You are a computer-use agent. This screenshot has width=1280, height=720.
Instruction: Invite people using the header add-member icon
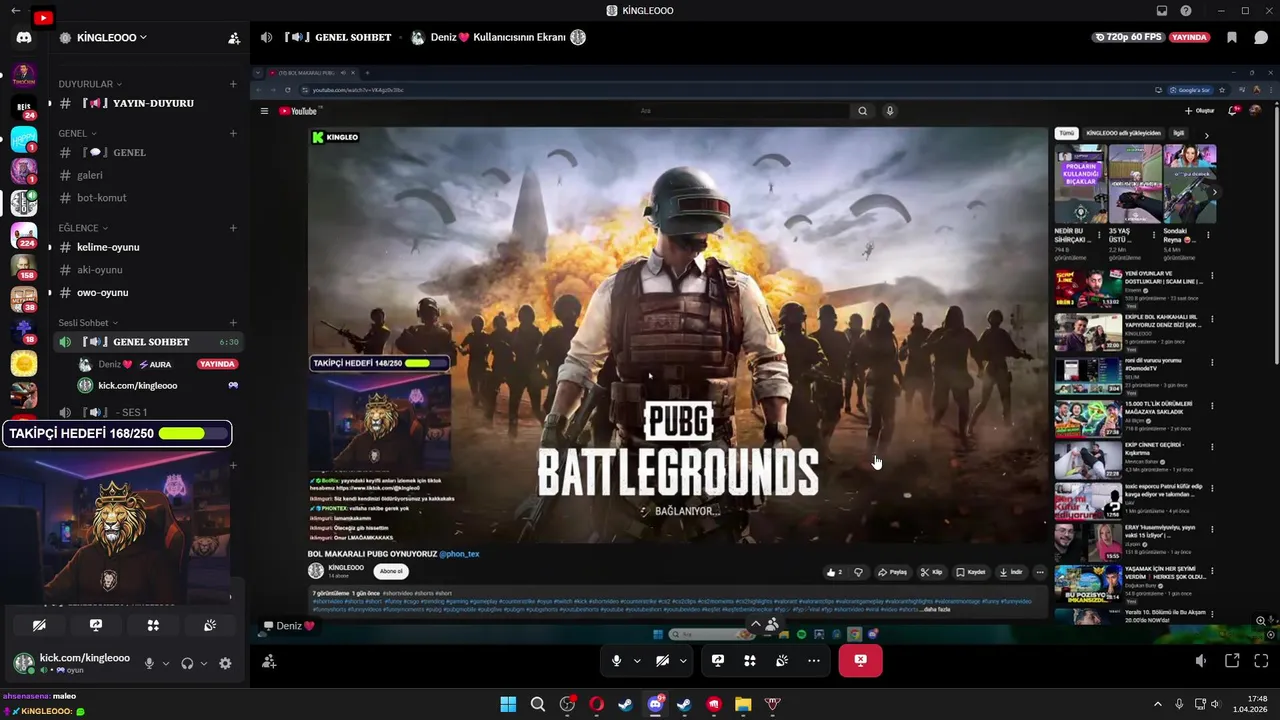234,38
